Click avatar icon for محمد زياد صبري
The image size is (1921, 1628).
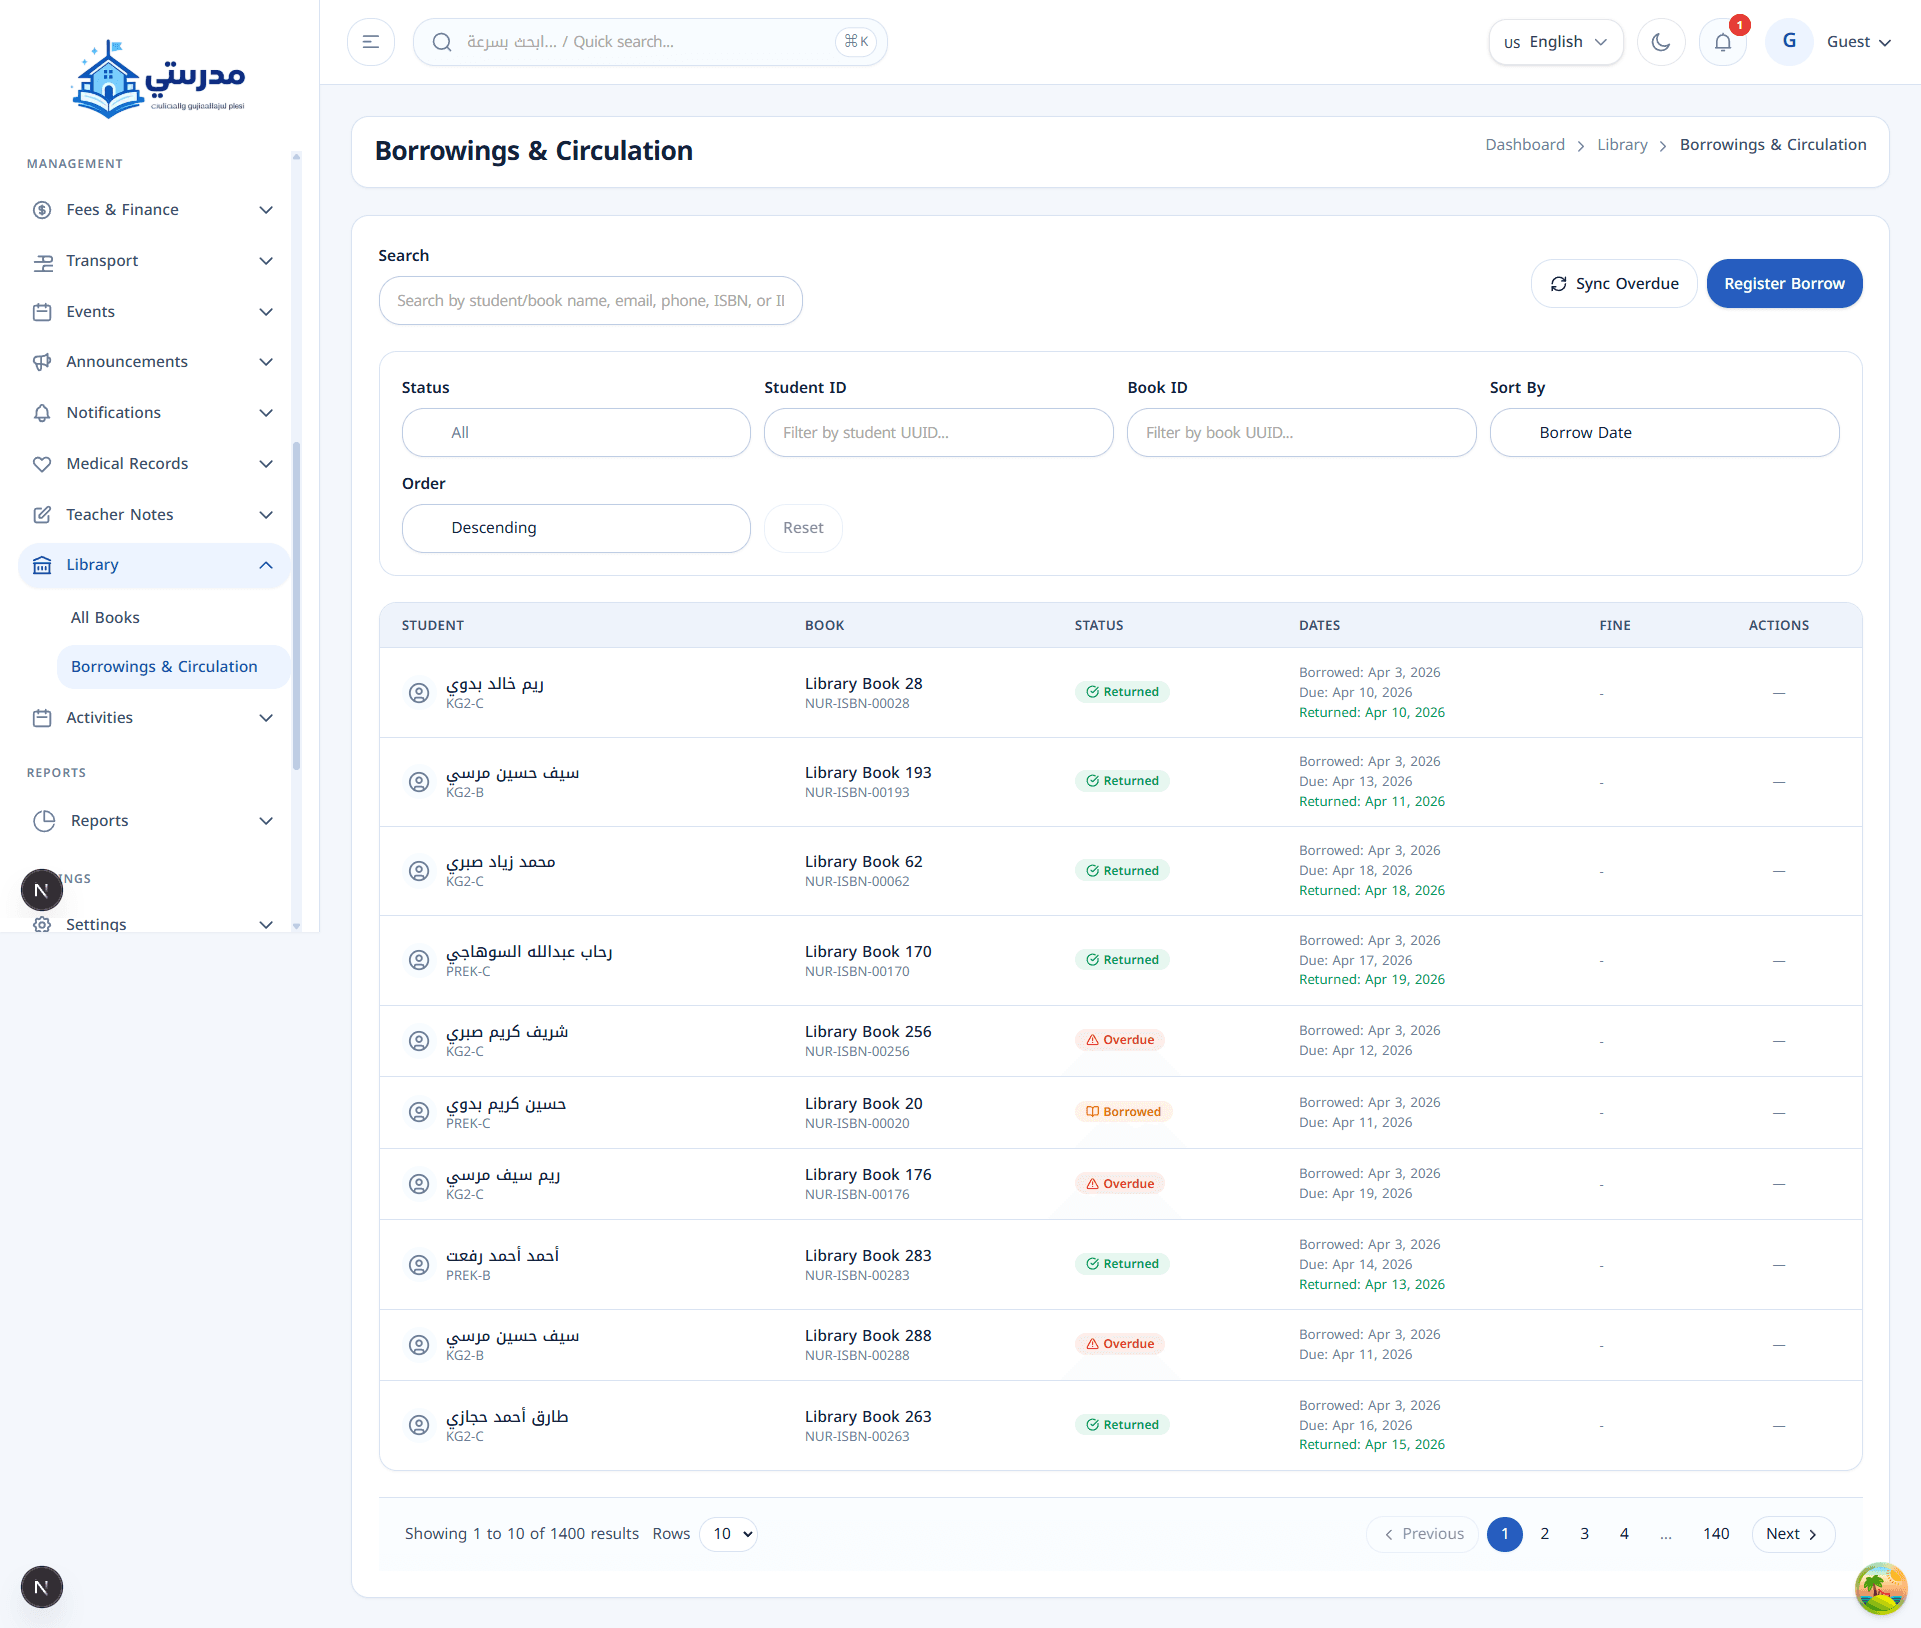tap(419, 871)
